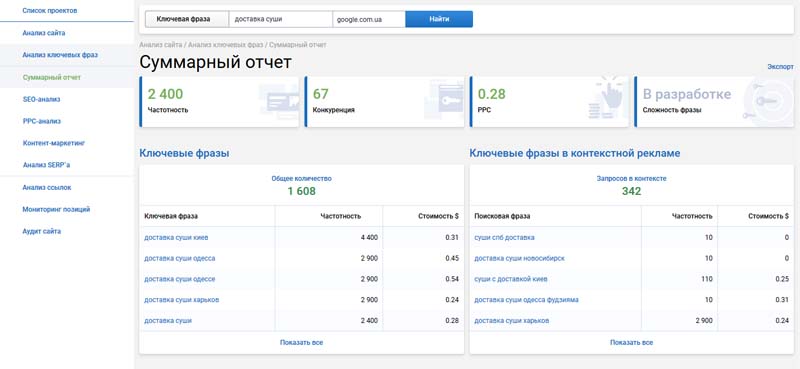This screenshot has width=800, height=369.
Task: Open Анализ SERP'а sidebar item
Action: pyautogui.click(x=46, y=165)
